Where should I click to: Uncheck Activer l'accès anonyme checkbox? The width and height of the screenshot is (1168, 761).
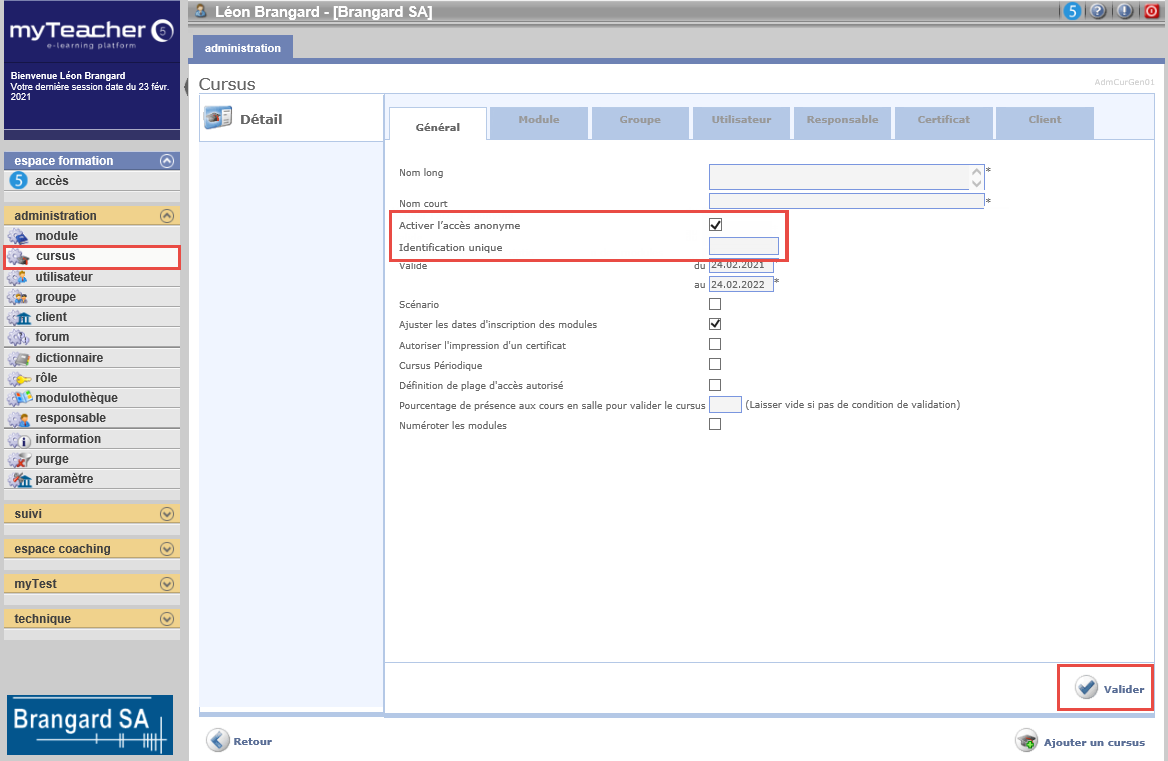(715, 225)
